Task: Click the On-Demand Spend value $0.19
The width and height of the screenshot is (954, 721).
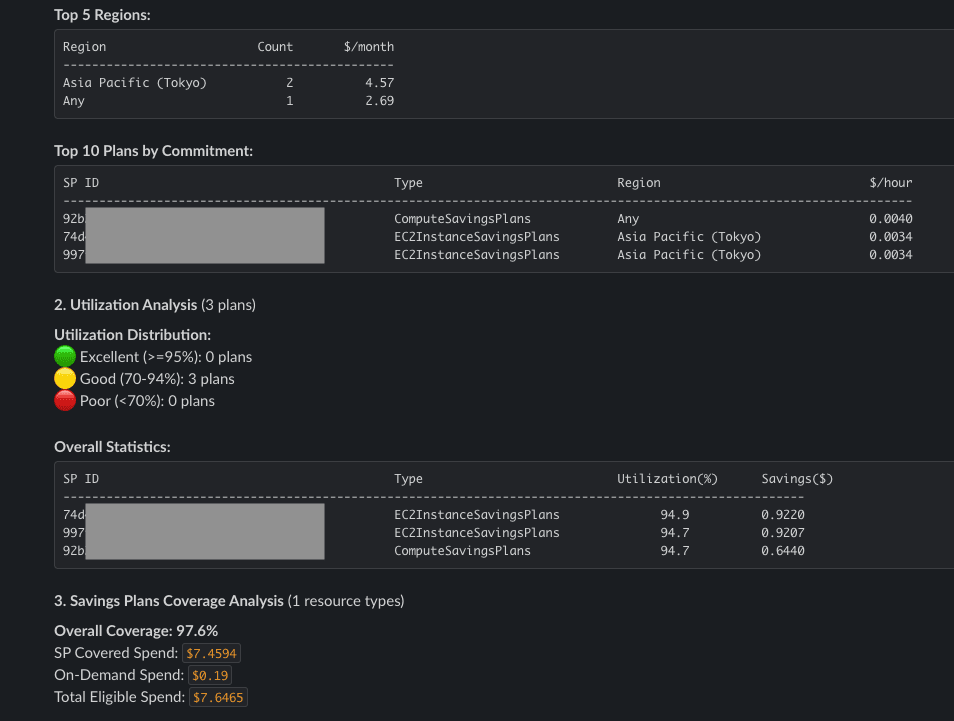Action: coord(209,676)
